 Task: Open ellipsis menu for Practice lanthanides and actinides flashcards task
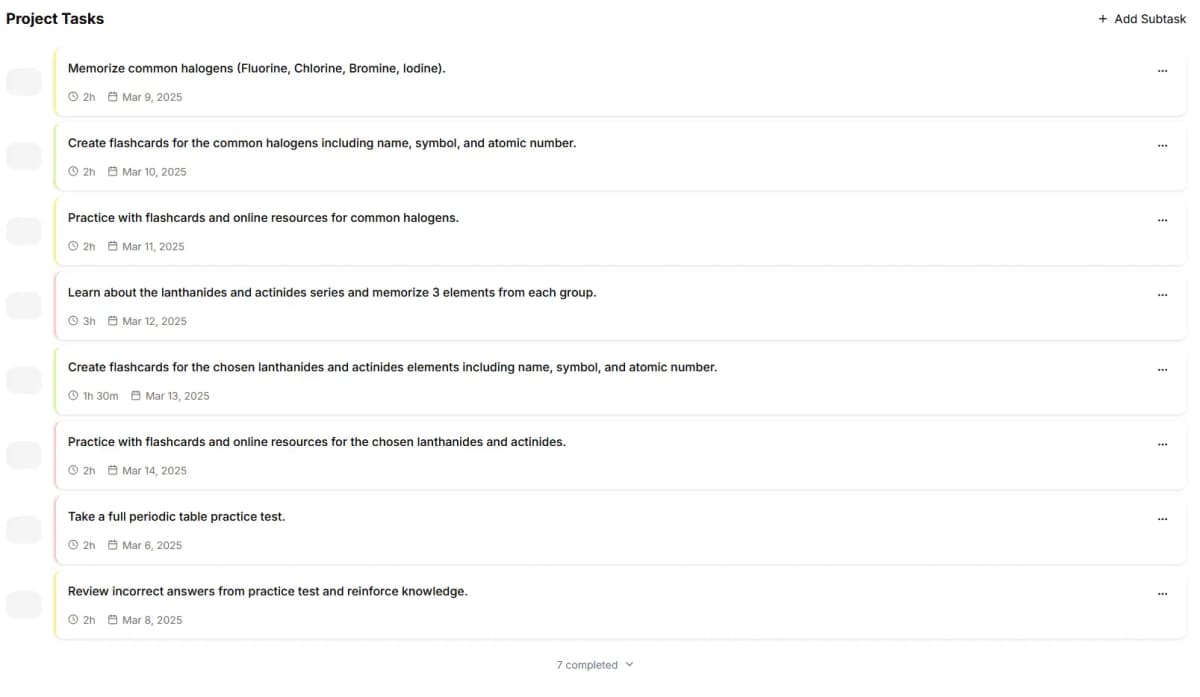[1162, 444]
